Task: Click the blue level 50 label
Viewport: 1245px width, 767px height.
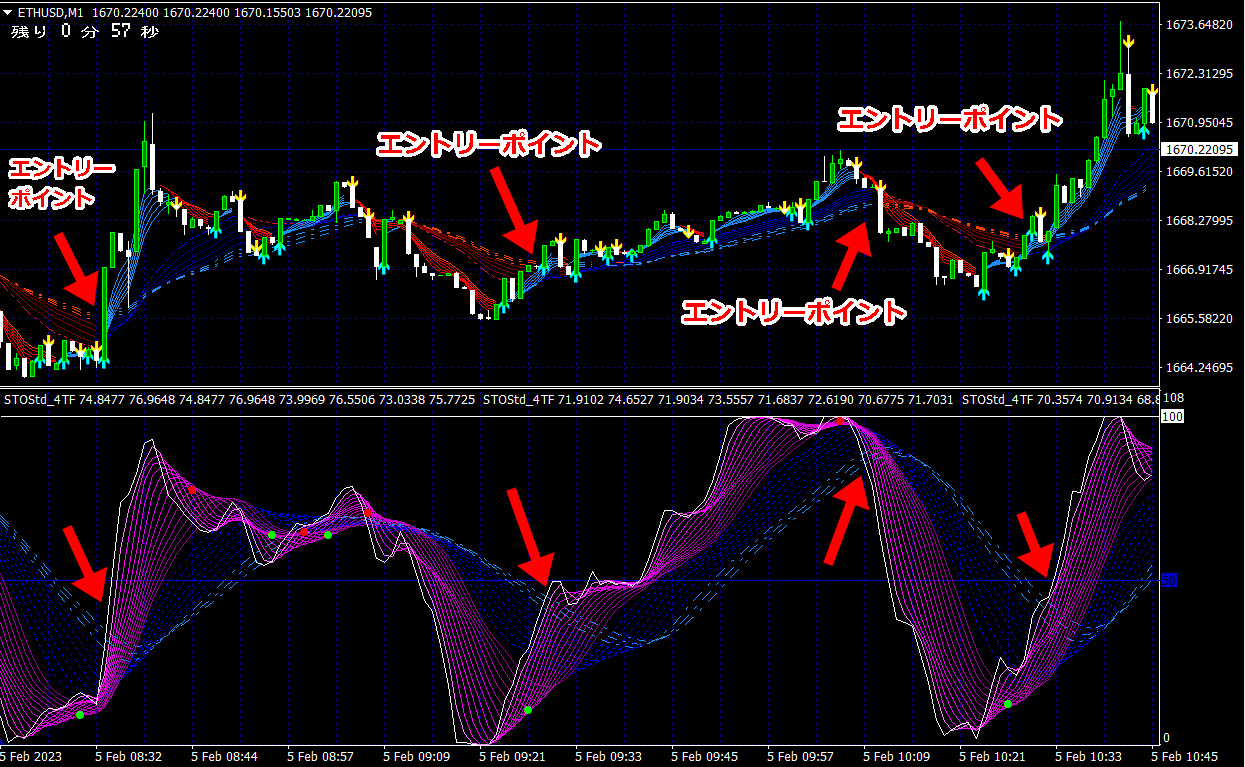Action: pos(1169,581)
